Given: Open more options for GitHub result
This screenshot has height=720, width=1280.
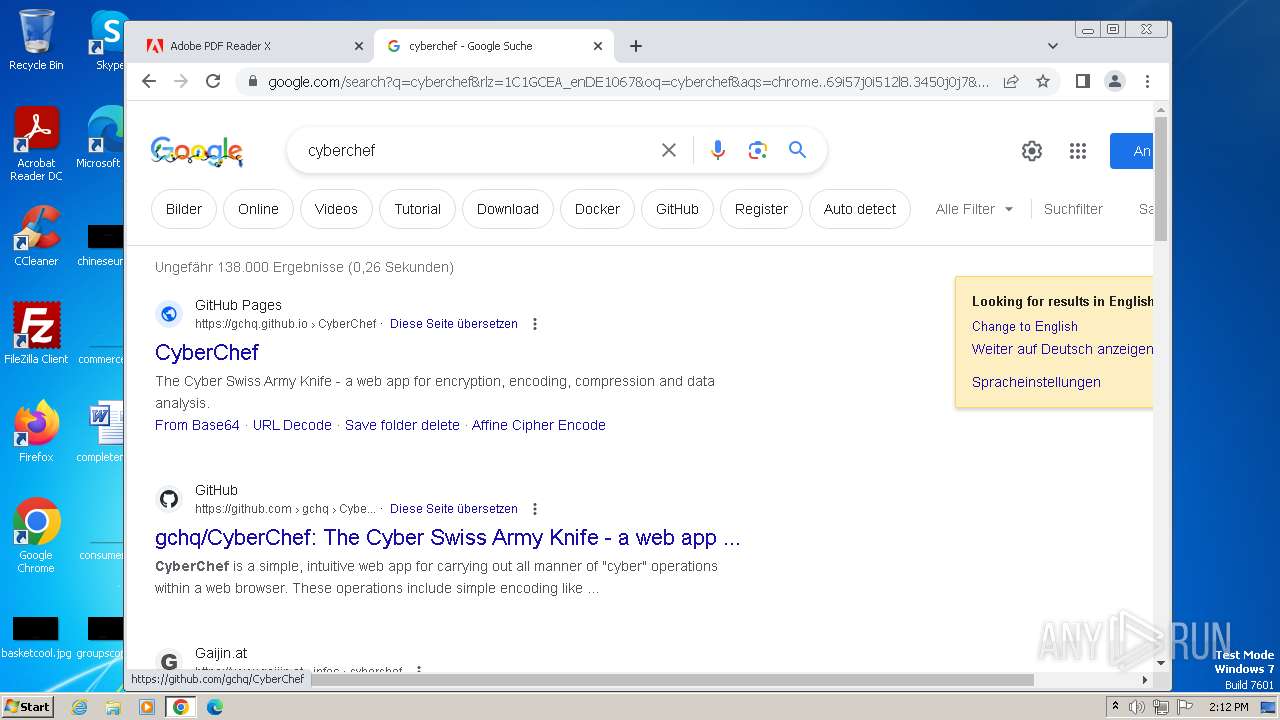Looking at the screenshot, I should (535, 509).
